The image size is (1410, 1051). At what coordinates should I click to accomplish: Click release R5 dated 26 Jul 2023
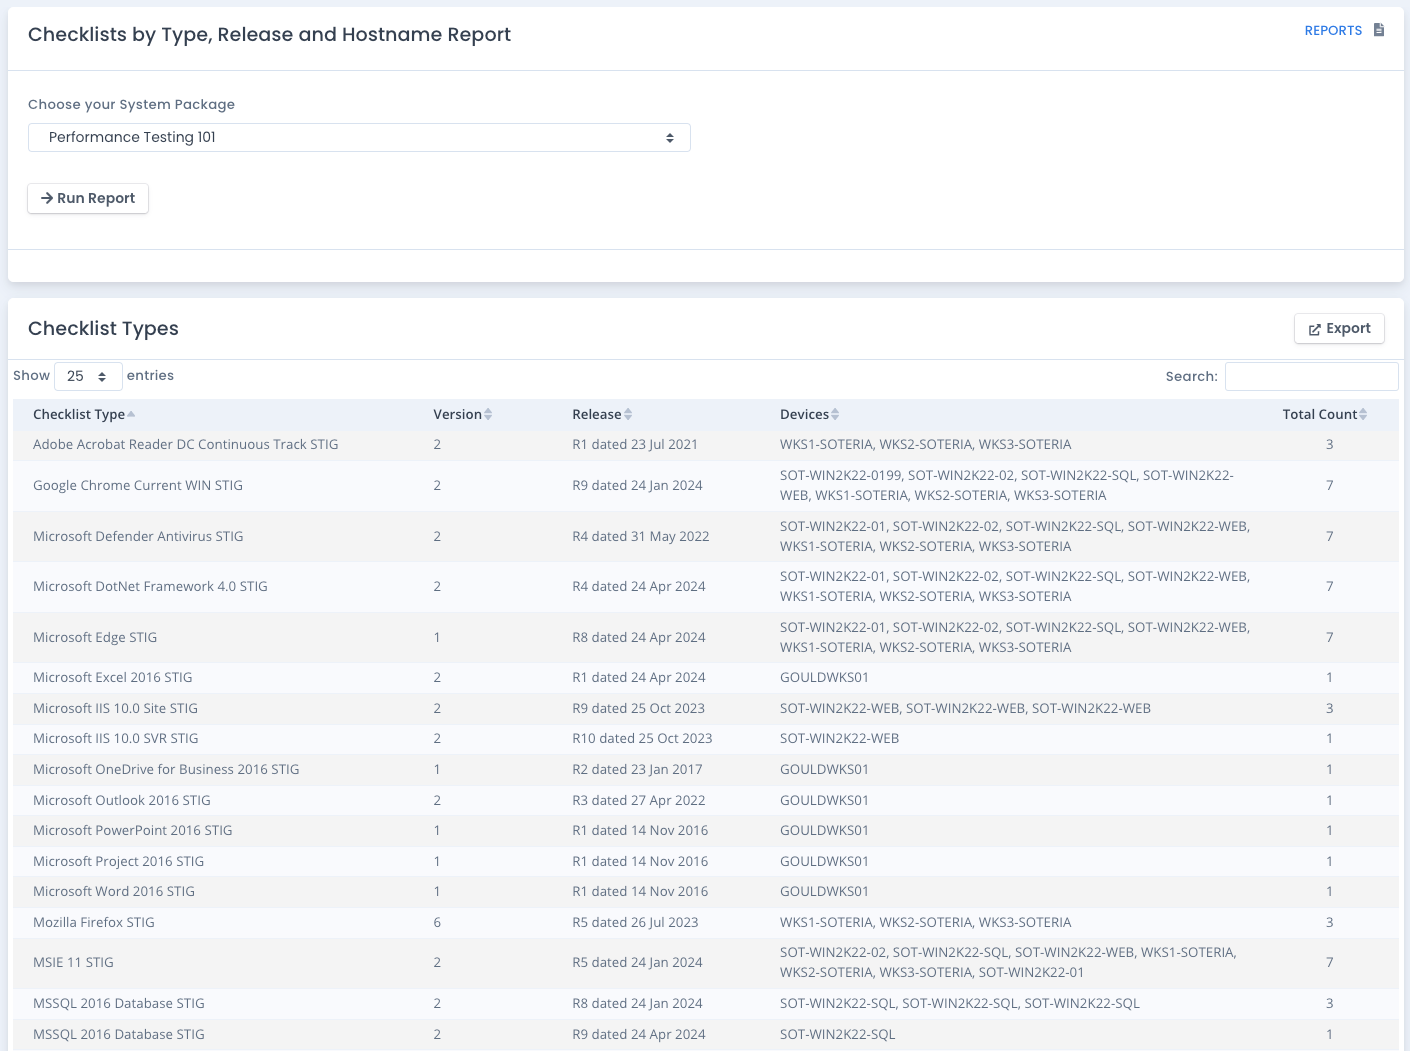(635, 922)
